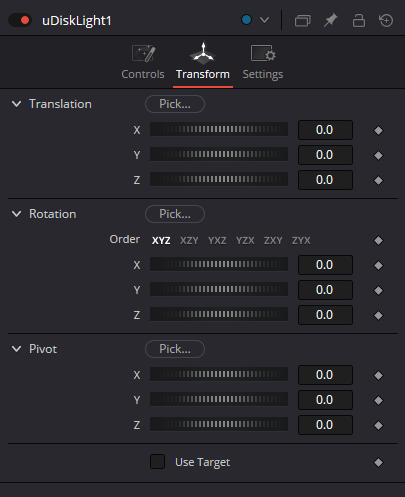The image size is (405, 497).
Task: Select ZYX rotation order
Action: click(x=301, y=240)
